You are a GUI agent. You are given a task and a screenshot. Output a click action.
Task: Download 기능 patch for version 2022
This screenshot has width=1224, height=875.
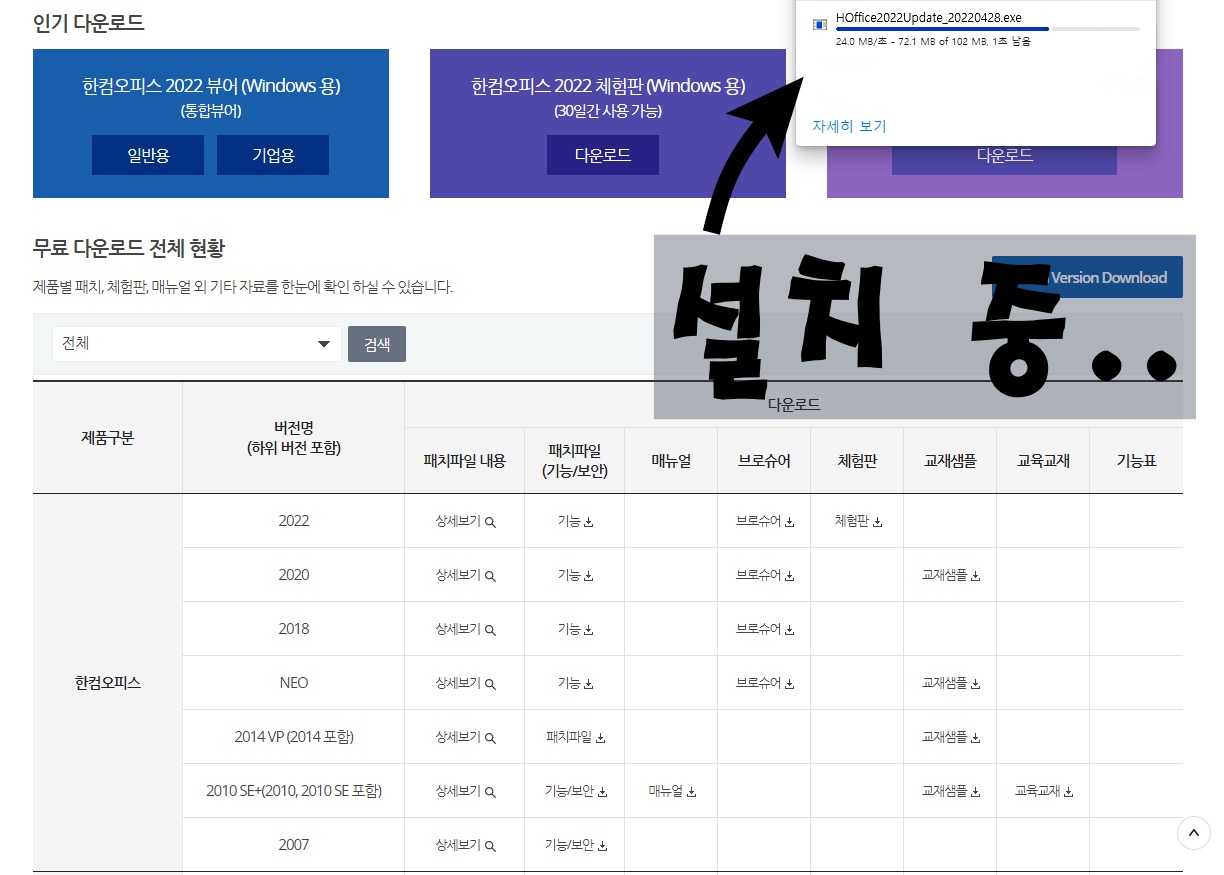[575, 521]
